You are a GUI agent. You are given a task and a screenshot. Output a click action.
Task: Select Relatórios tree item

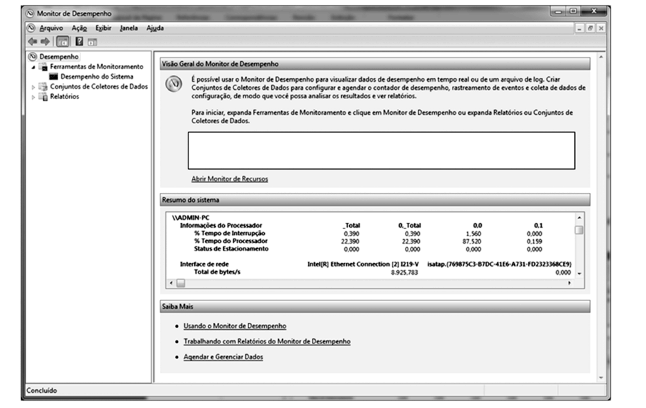[x=64, y=96]
